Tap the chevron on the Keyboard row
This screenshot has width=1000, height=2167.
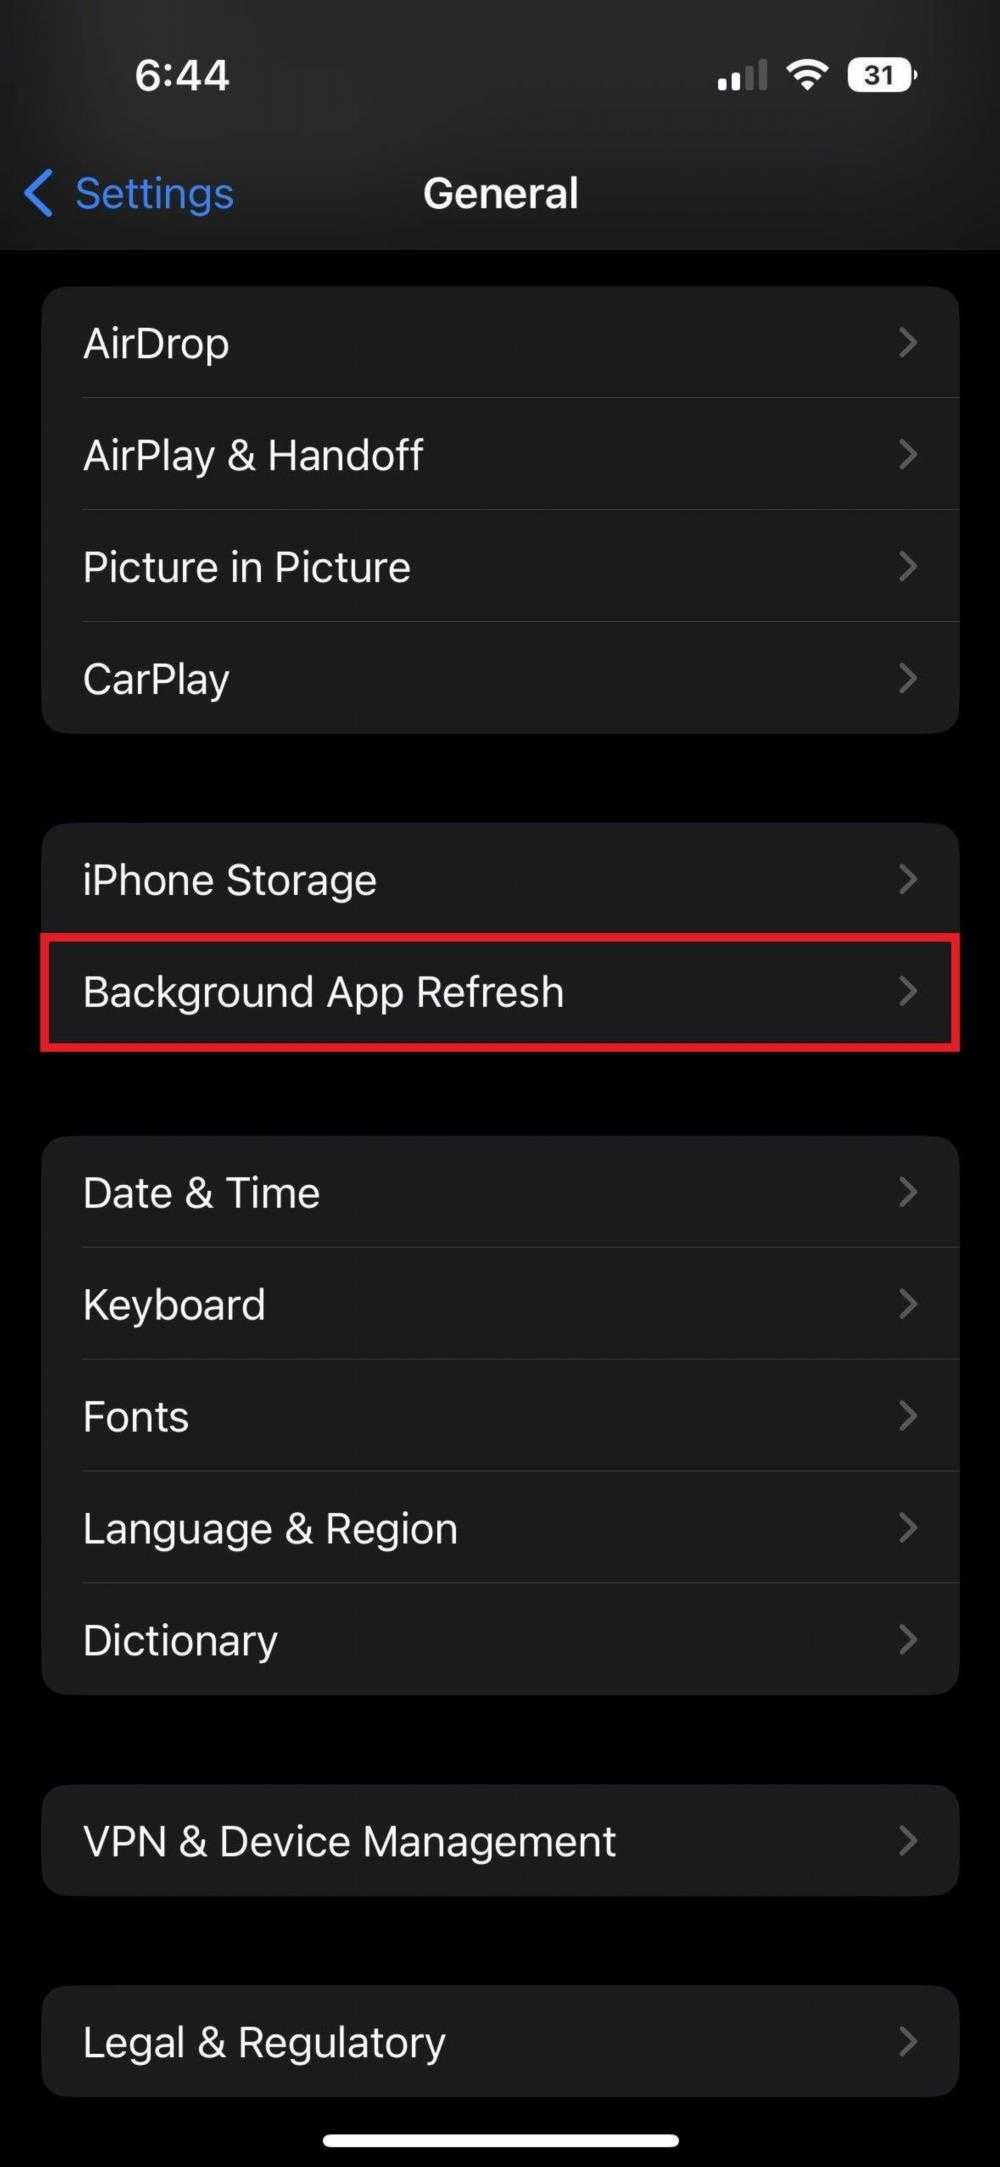908,1304
